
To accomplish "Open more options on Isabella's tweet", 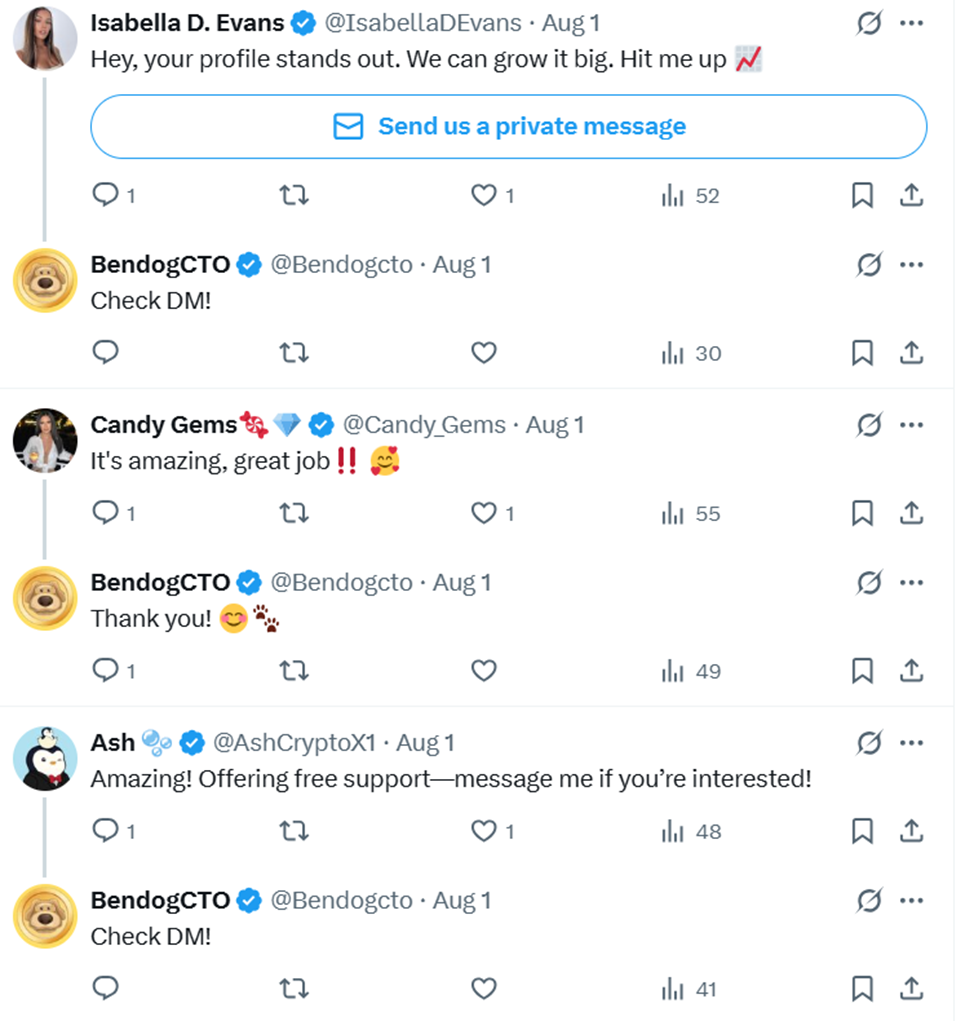I will 911,23.
